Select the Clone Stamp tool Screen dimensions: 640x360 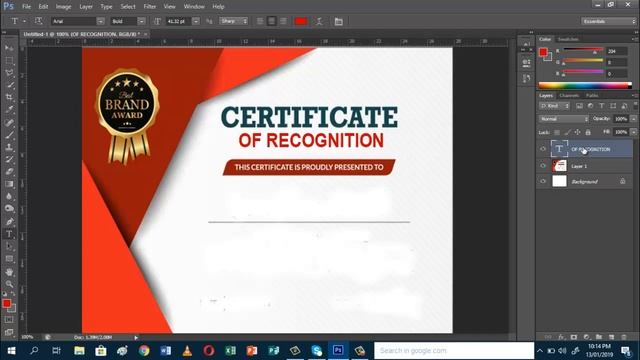click(9, 147)
